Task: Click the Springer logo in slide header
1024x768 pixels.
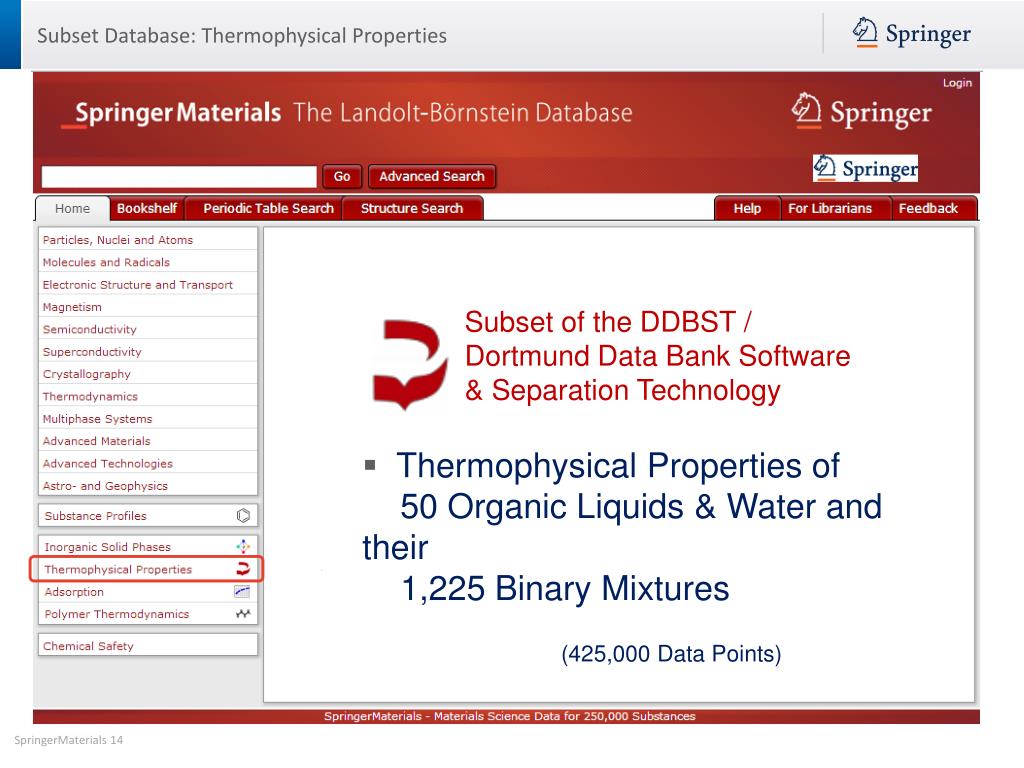Action: (912, 33)
